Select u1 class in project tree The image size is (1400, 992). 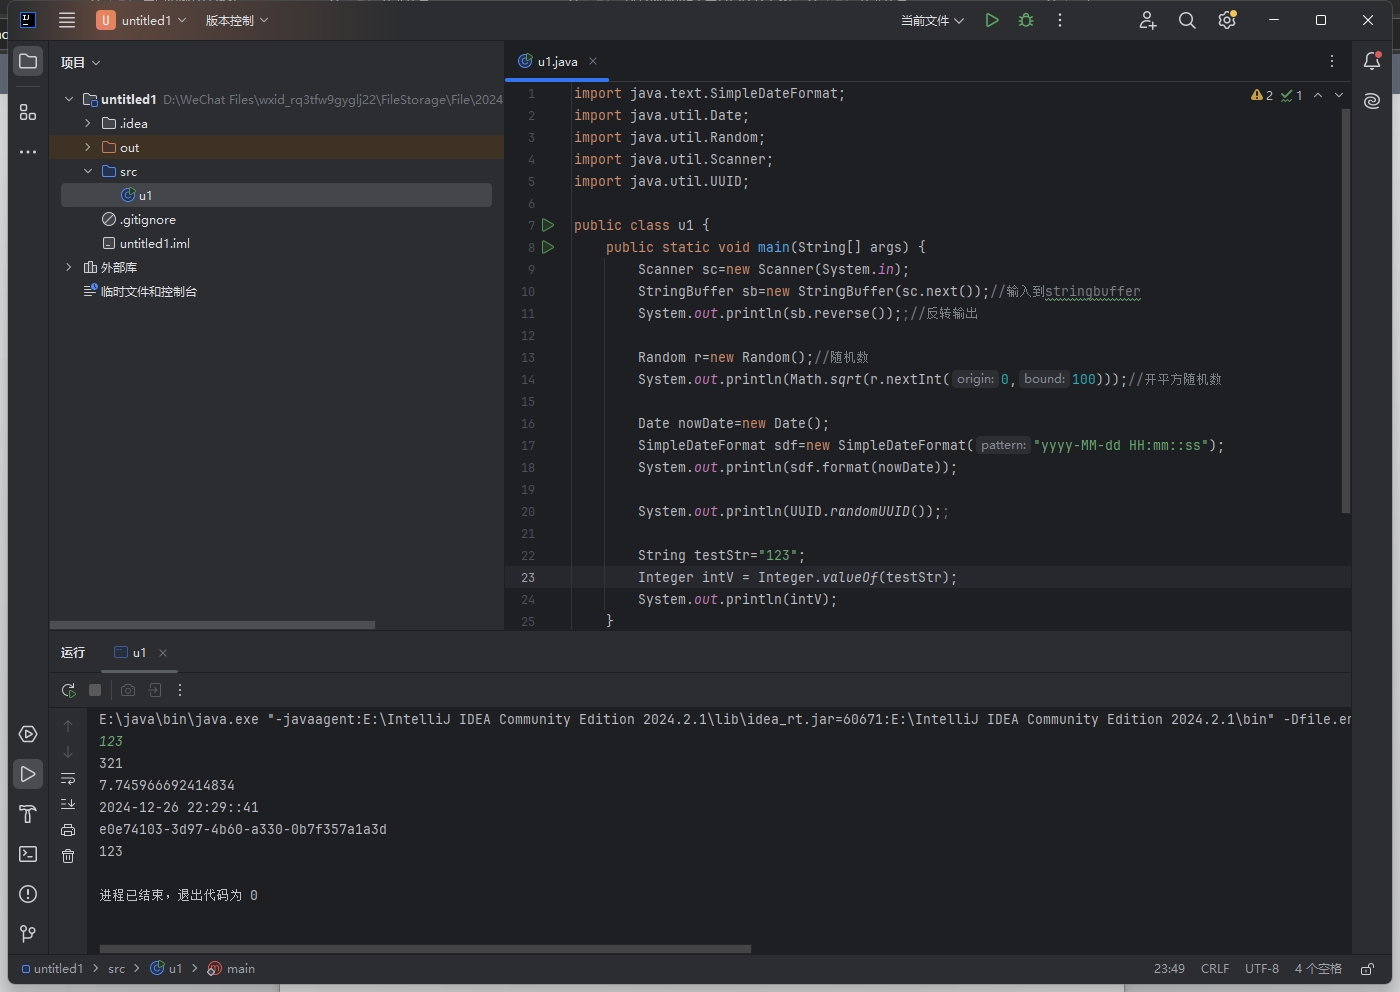tap(276, 195)
